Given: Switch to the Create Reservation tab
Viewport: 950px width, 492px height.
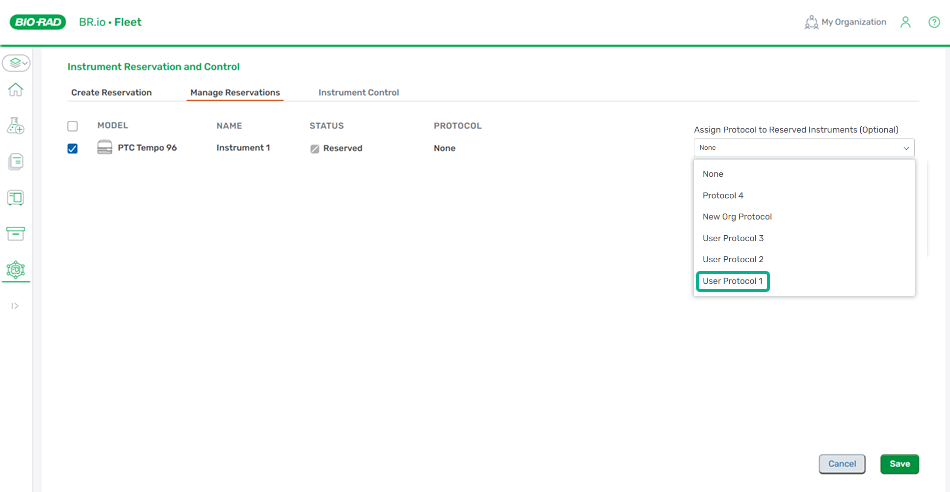Looking at the screenshot, I should click(111, 93).
